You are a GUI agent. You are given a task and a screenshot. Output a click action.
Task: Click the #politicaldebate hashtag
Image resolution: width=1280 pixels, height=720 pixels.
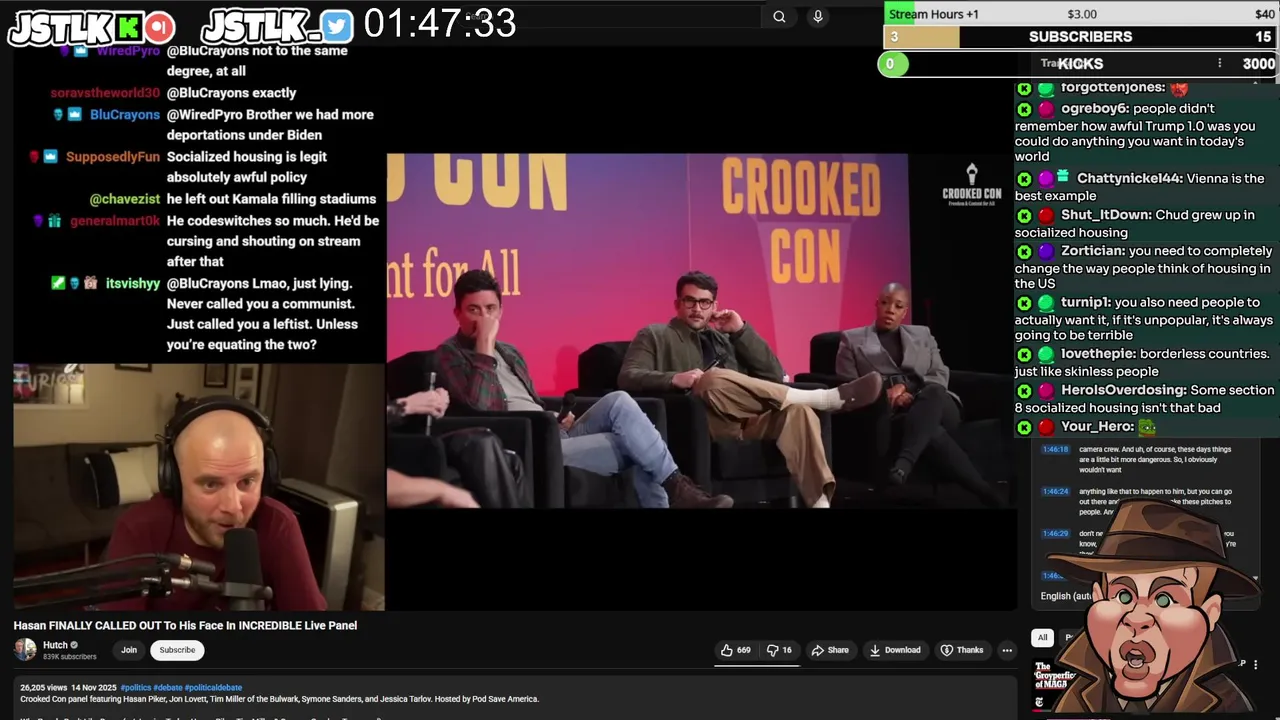pyautogui.click(x=213, y=688)
